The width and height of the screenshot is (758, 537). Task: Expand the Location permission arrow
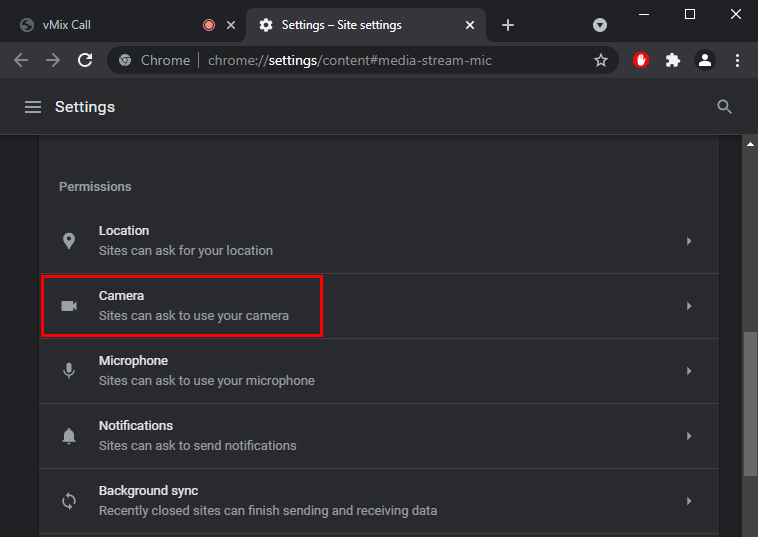[688, 241]
